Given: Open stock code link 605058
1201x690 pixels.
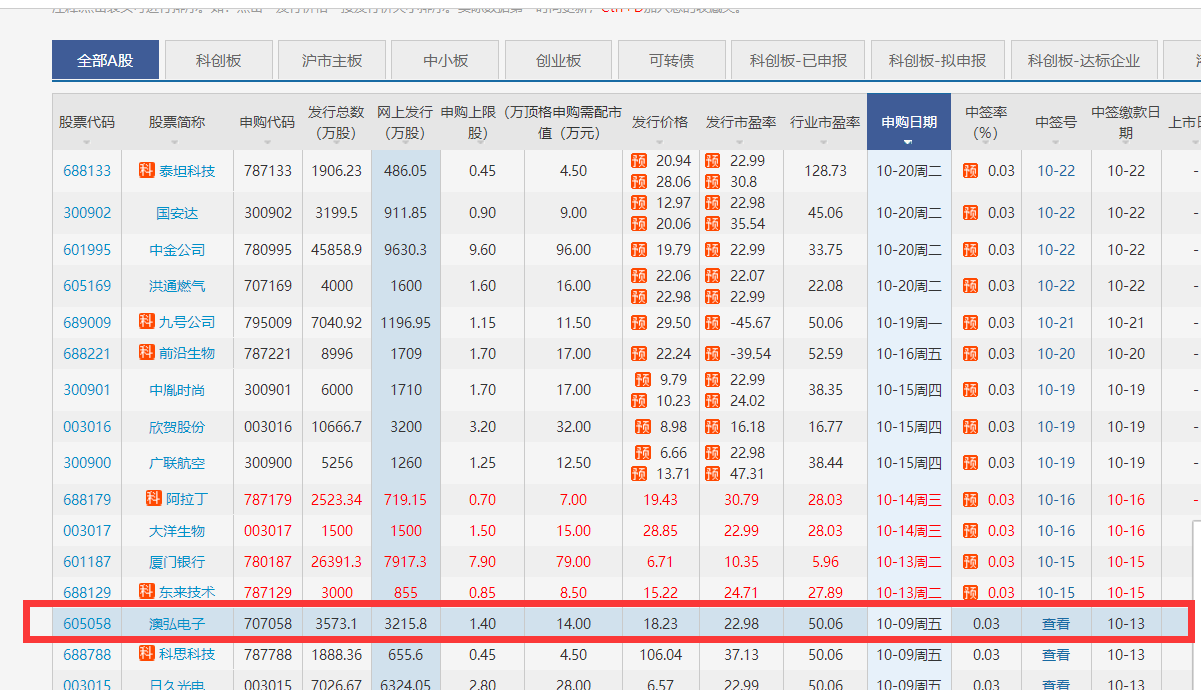Looking at the screenshot, I should (87, 624).
